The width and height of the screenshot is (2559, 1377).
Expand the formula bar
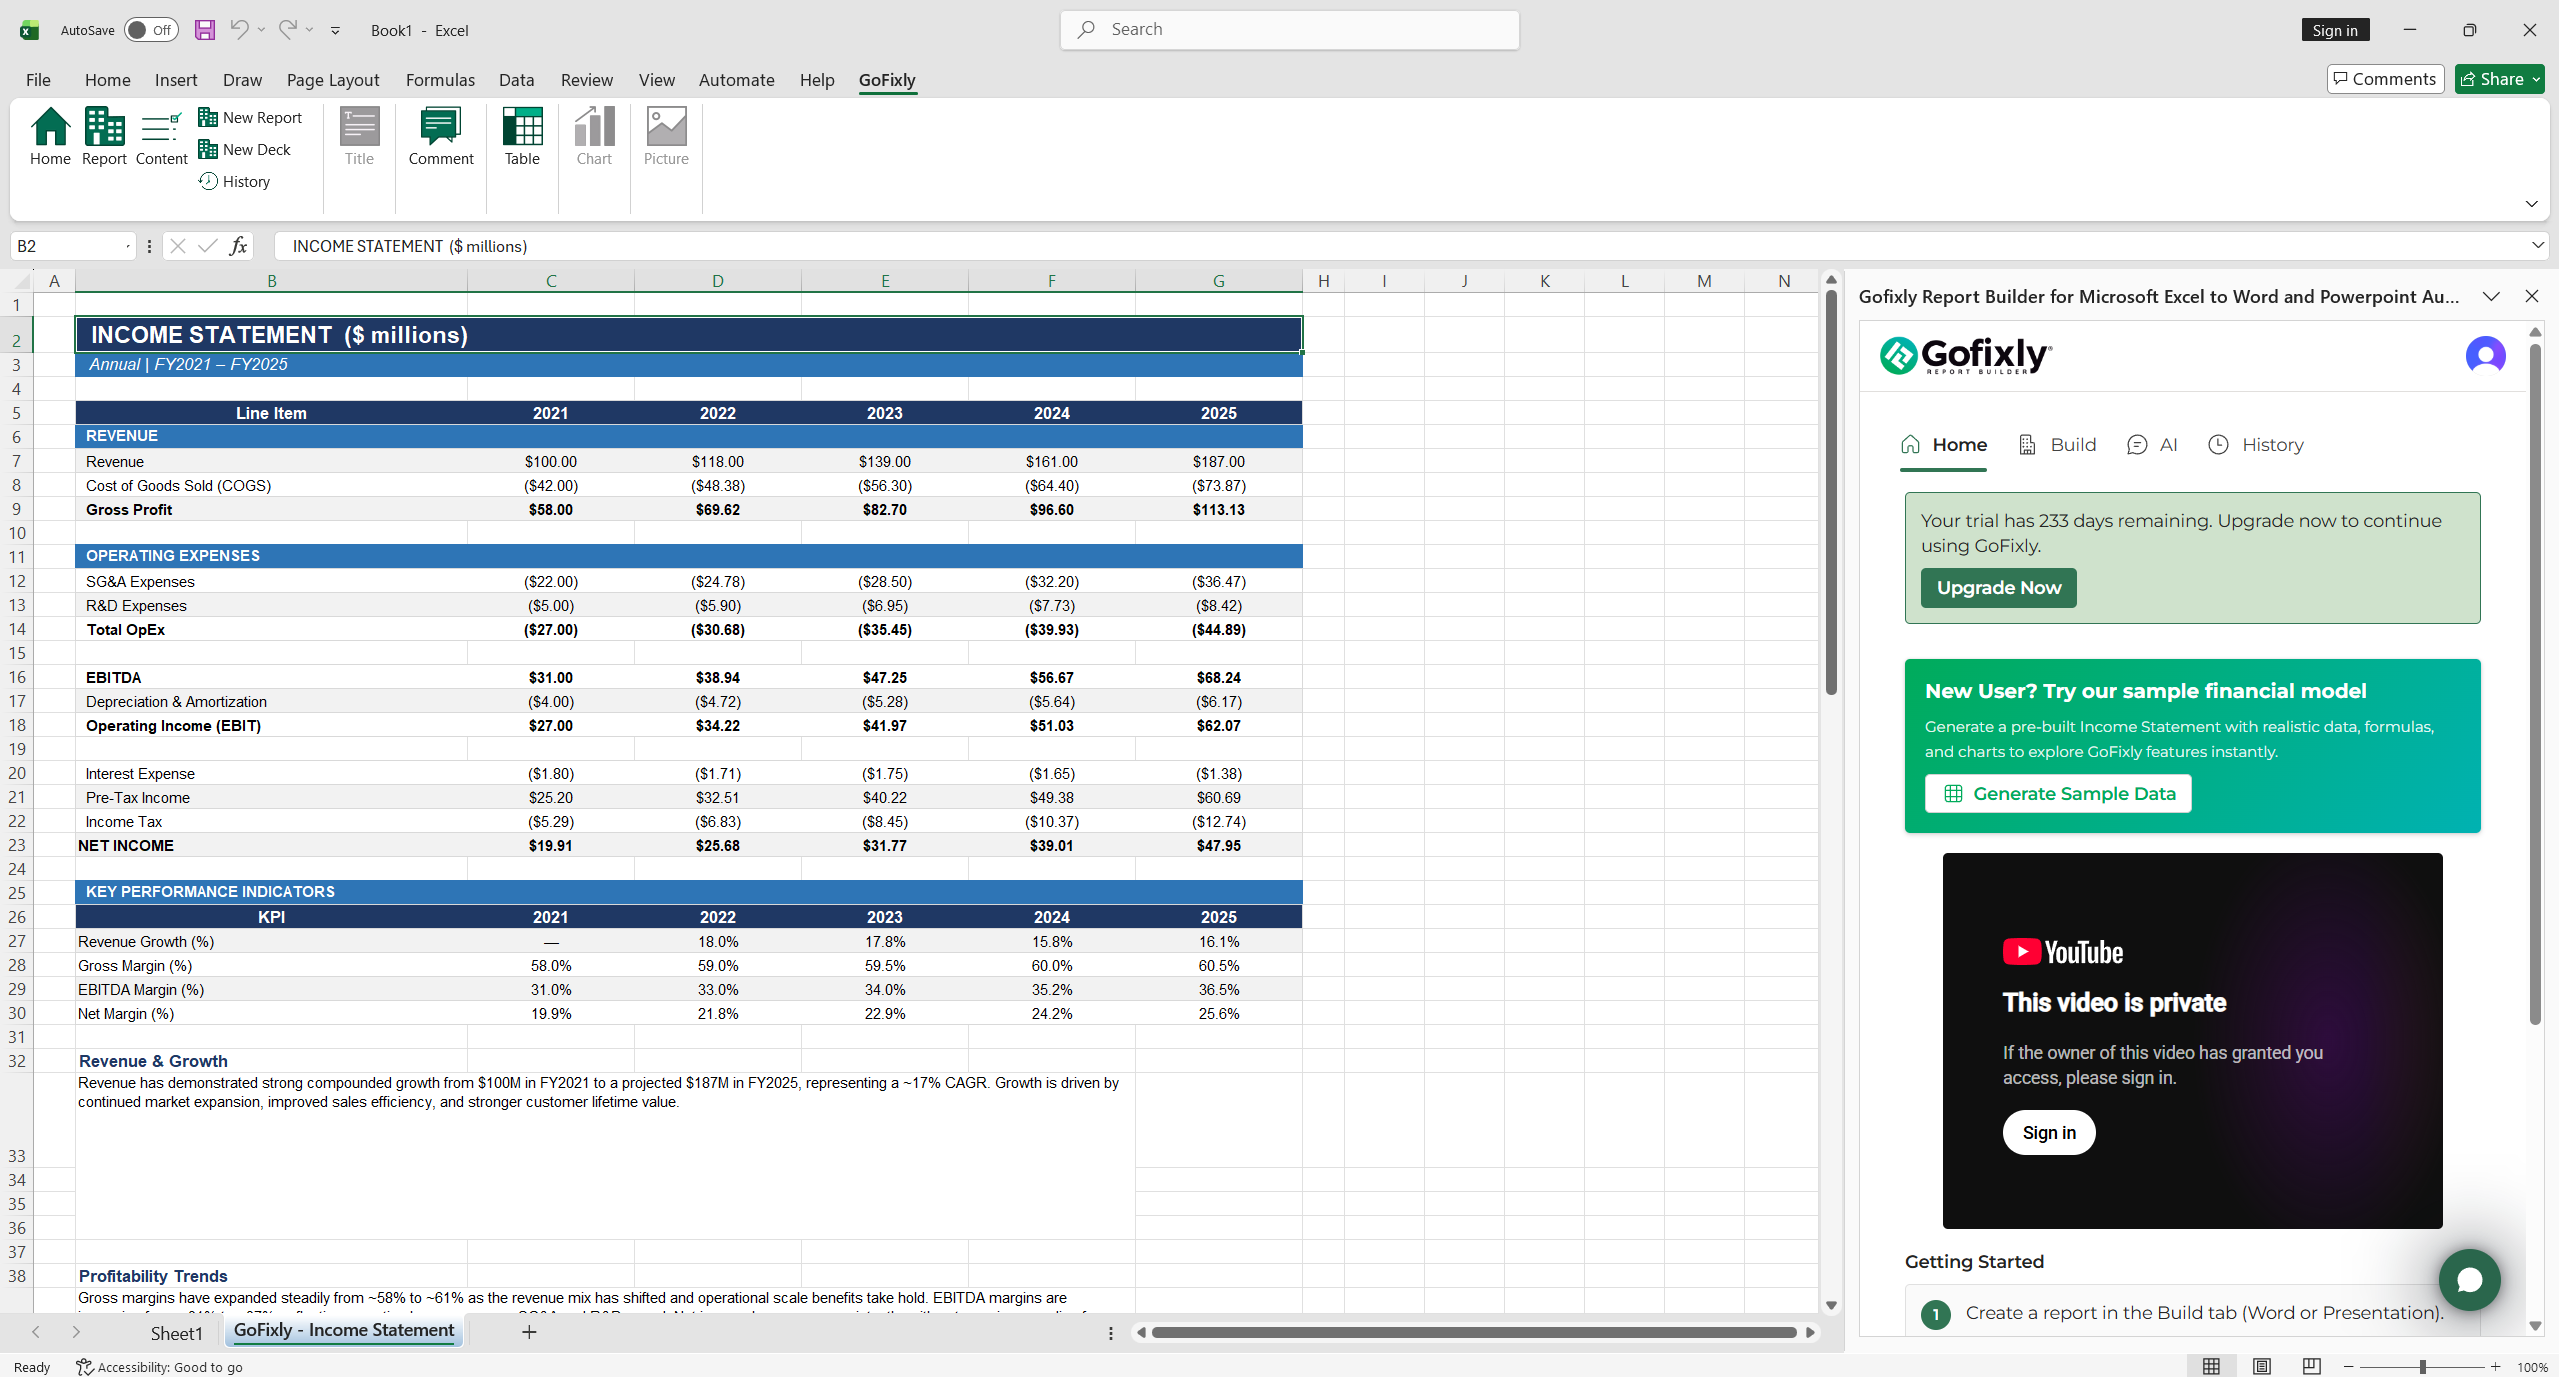point(2538,246)
